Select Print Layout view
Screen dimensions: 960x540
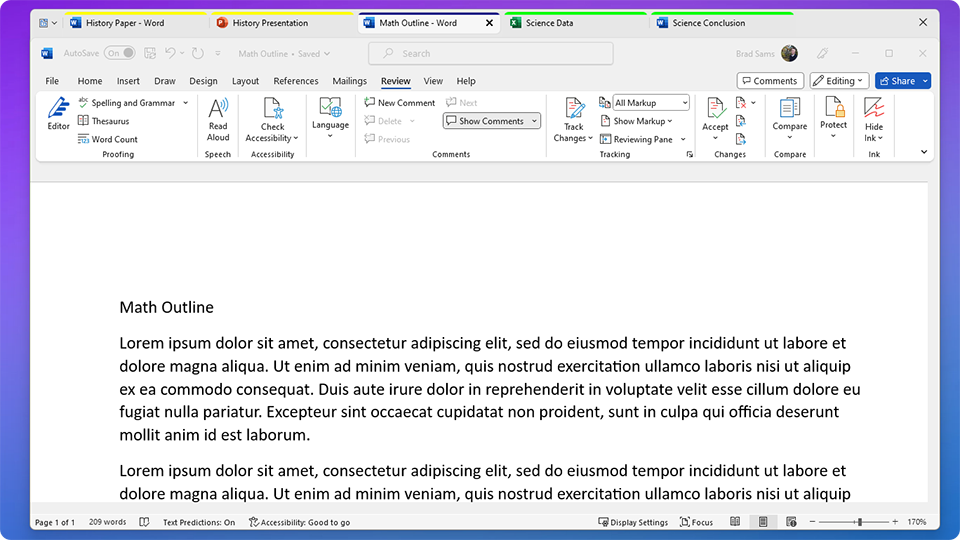pyautogui.click(x=763, y=522)
